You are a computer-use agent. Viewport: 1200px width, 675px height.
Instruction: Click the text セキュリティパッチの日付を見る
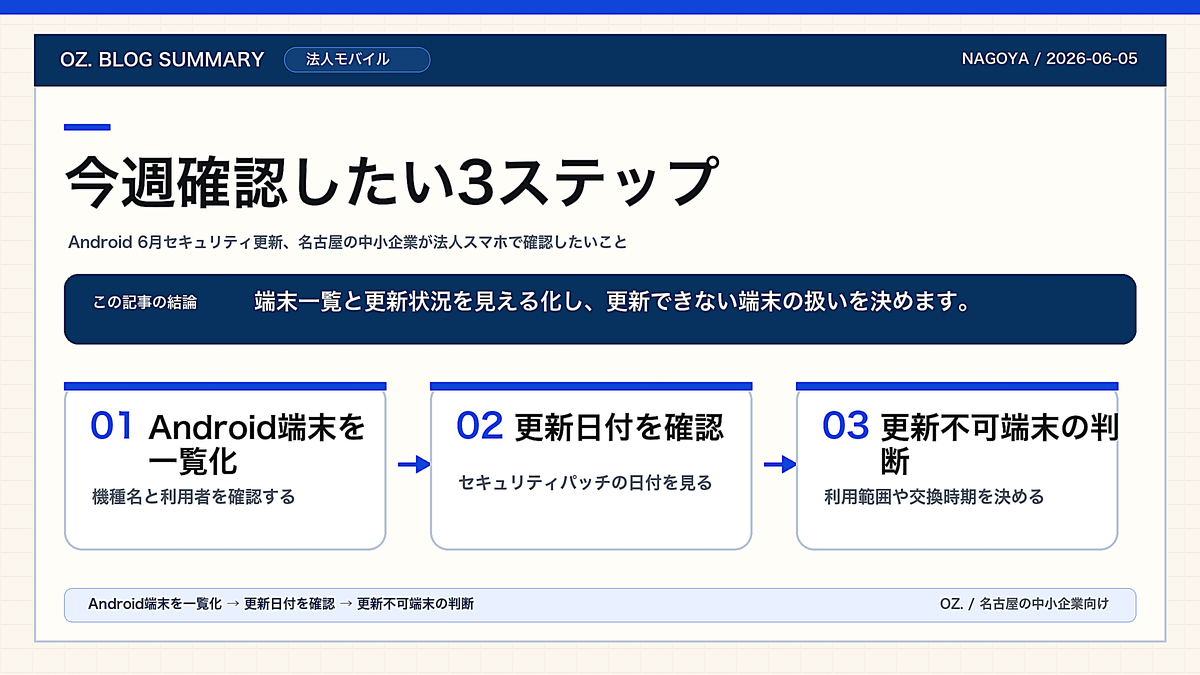click(585, 483)
